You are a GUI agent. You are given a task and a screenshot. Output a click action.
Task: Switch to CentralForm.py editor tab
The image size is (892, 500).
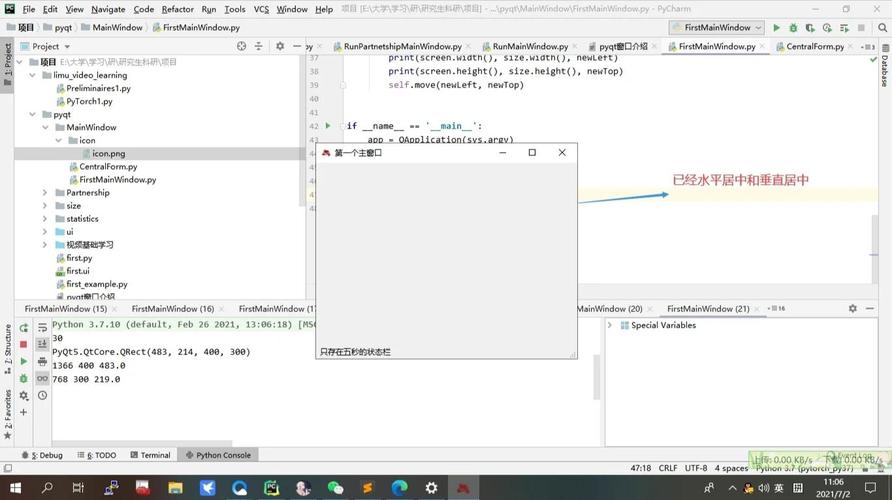click(815, 46)
